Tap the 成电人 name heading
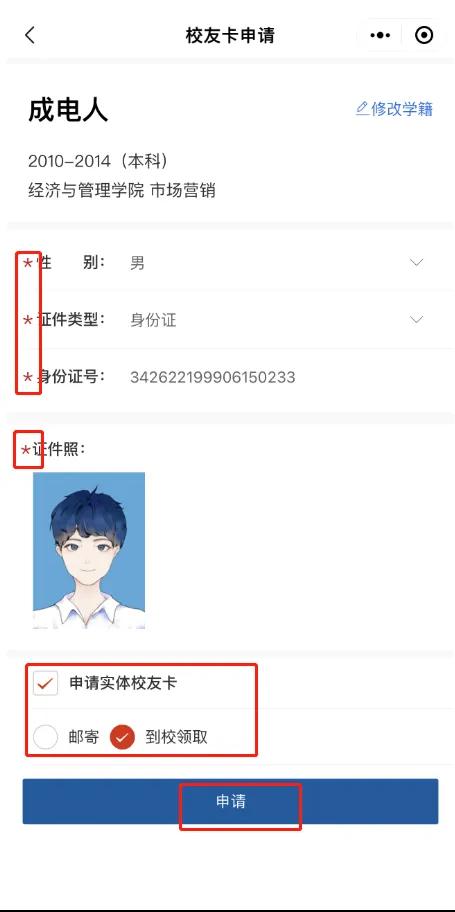 pyautogui.click(x=68, y=110)
